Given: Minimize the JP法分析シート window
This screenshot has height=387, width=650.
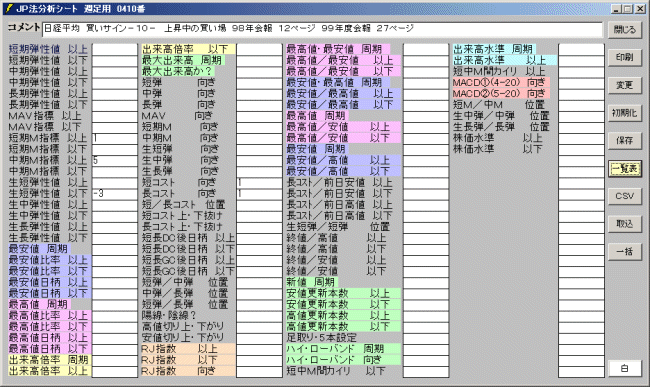Looking at the screenshot, I should click(616, 9).
